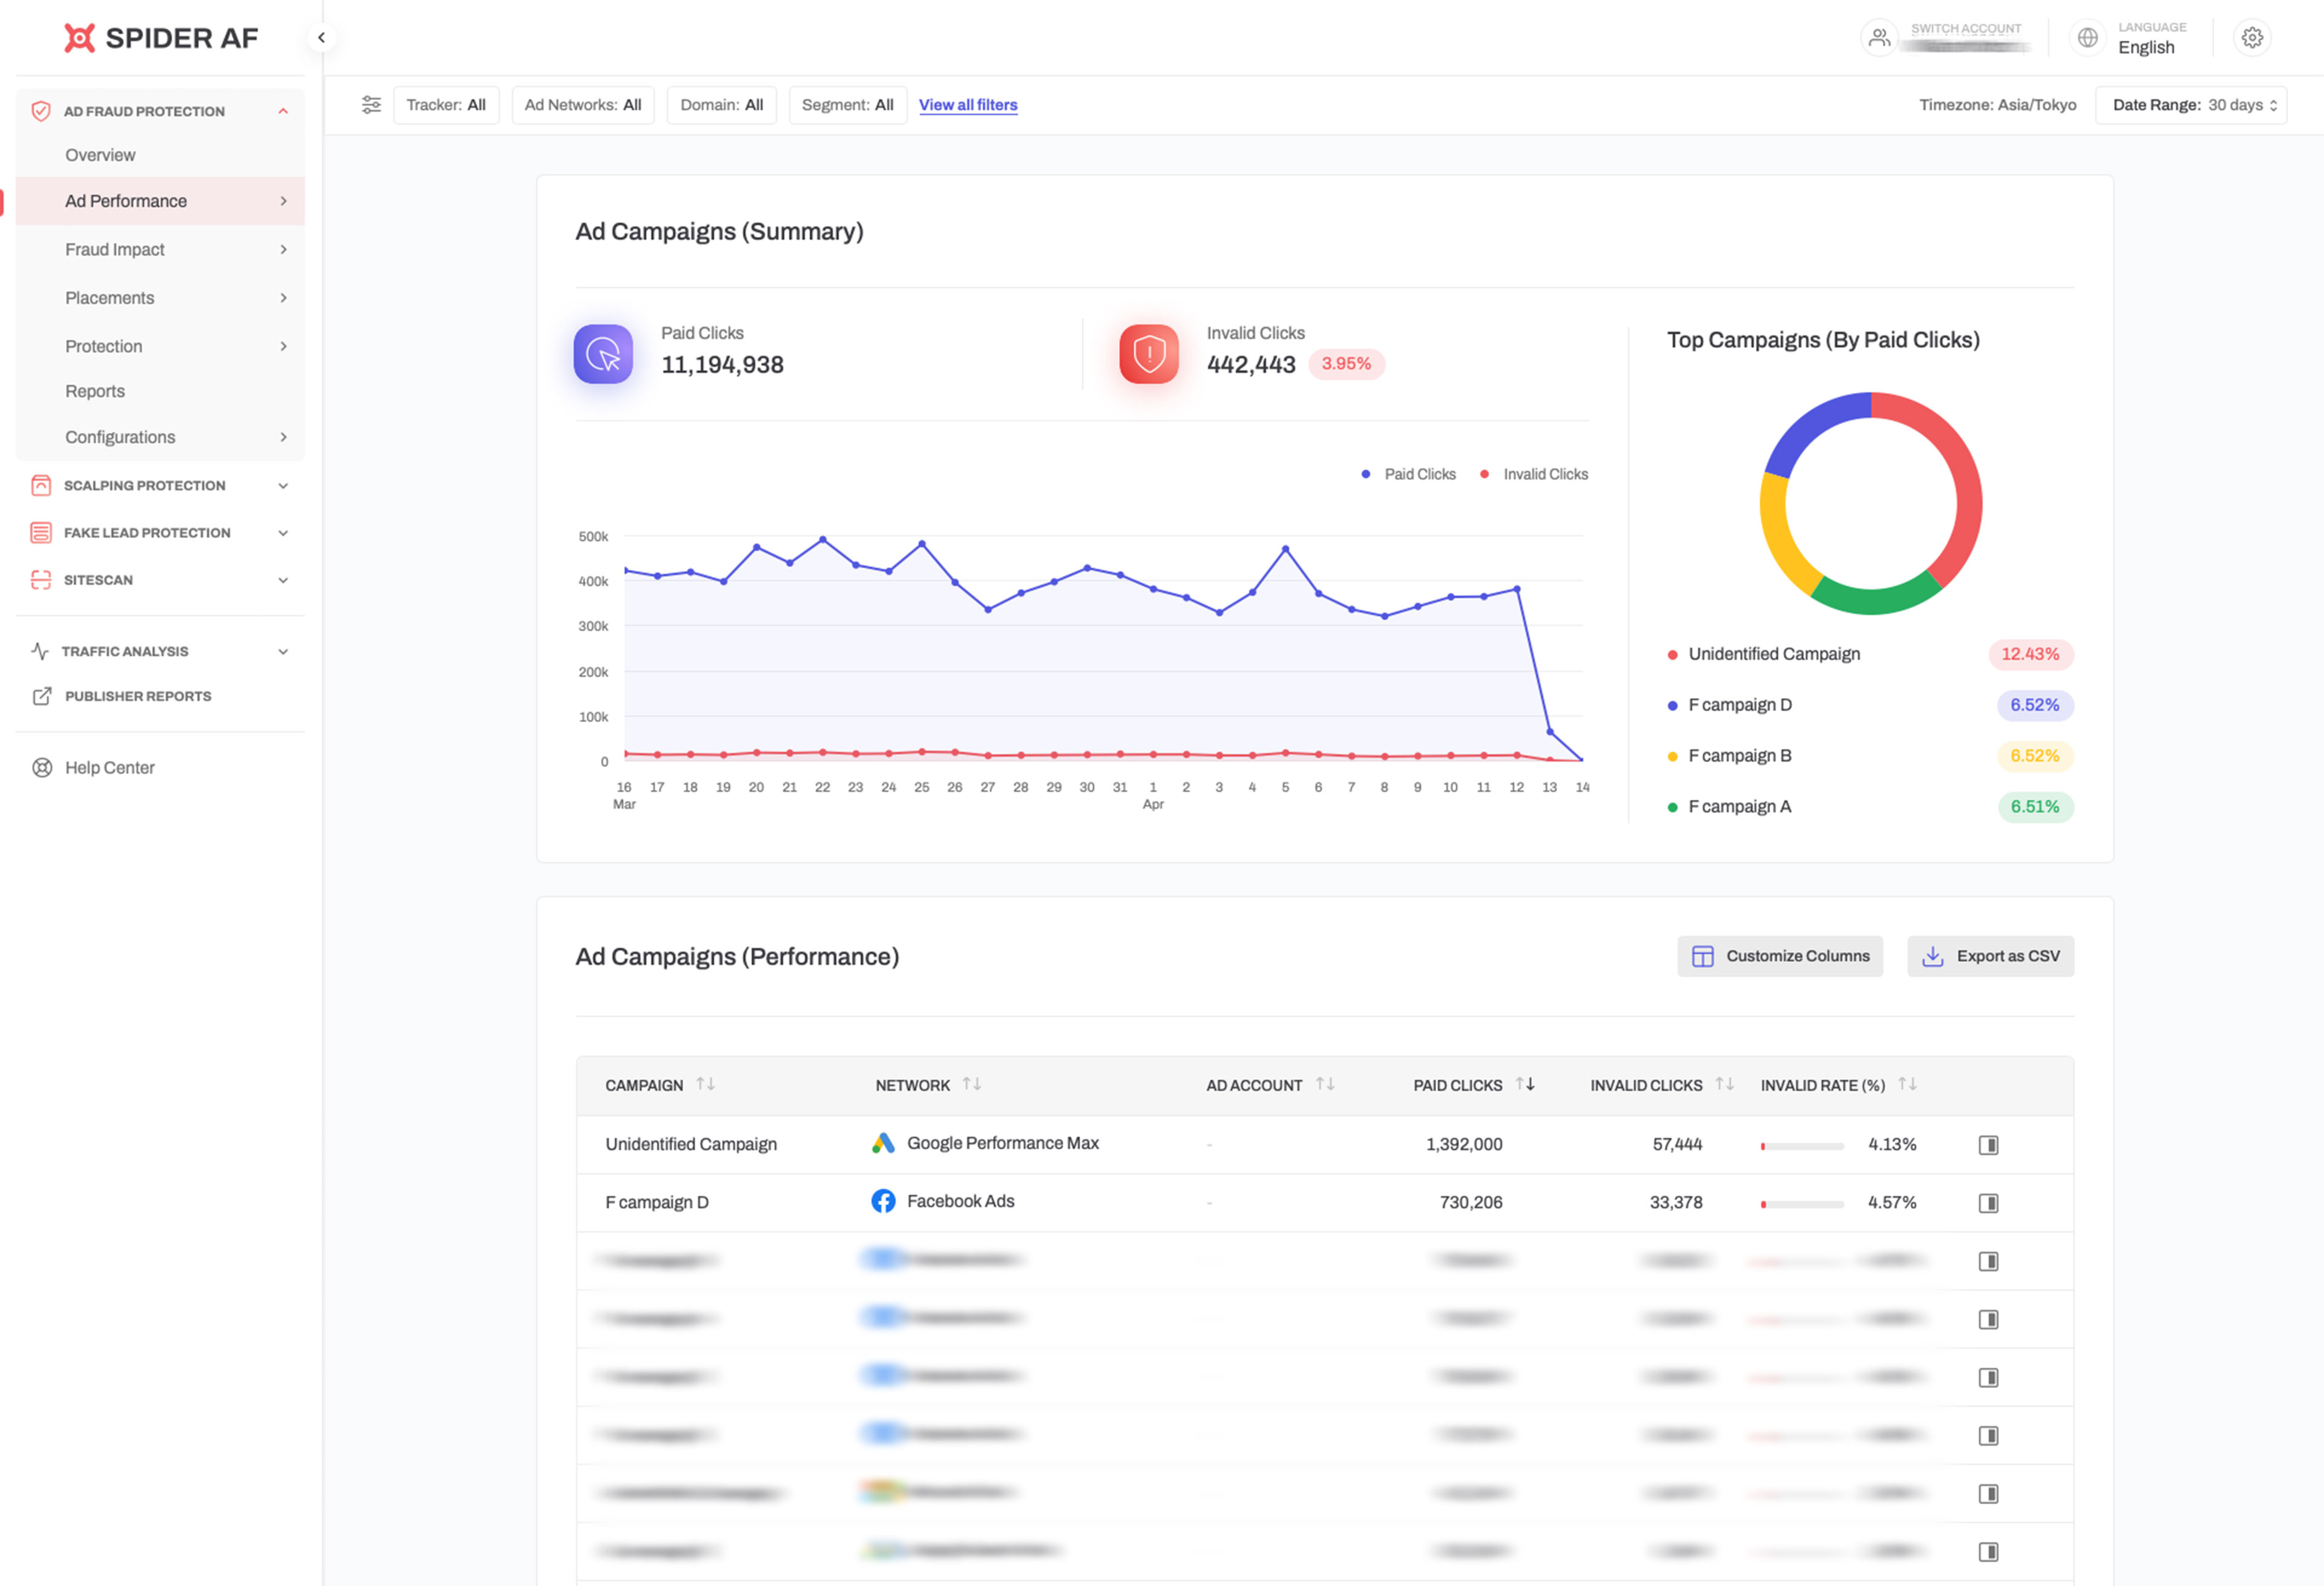
Task: Click the View all filters link
Action: pos(967,104)
